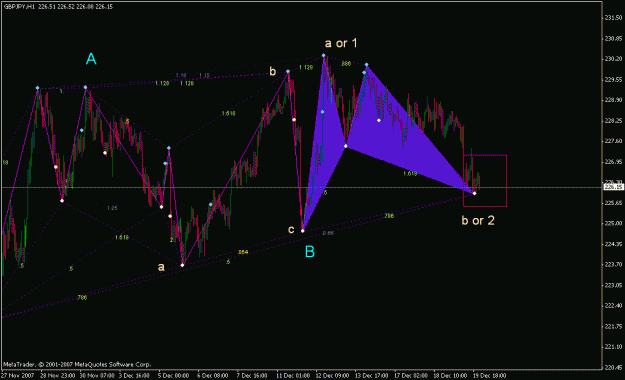
Task: Click the 1.618 label inside the purple pattern
Action: [410, 173]
